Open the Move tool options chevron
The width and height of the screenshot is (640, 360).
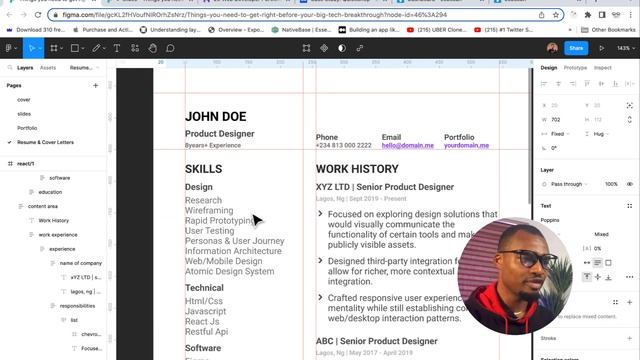[x=40, y=49]
